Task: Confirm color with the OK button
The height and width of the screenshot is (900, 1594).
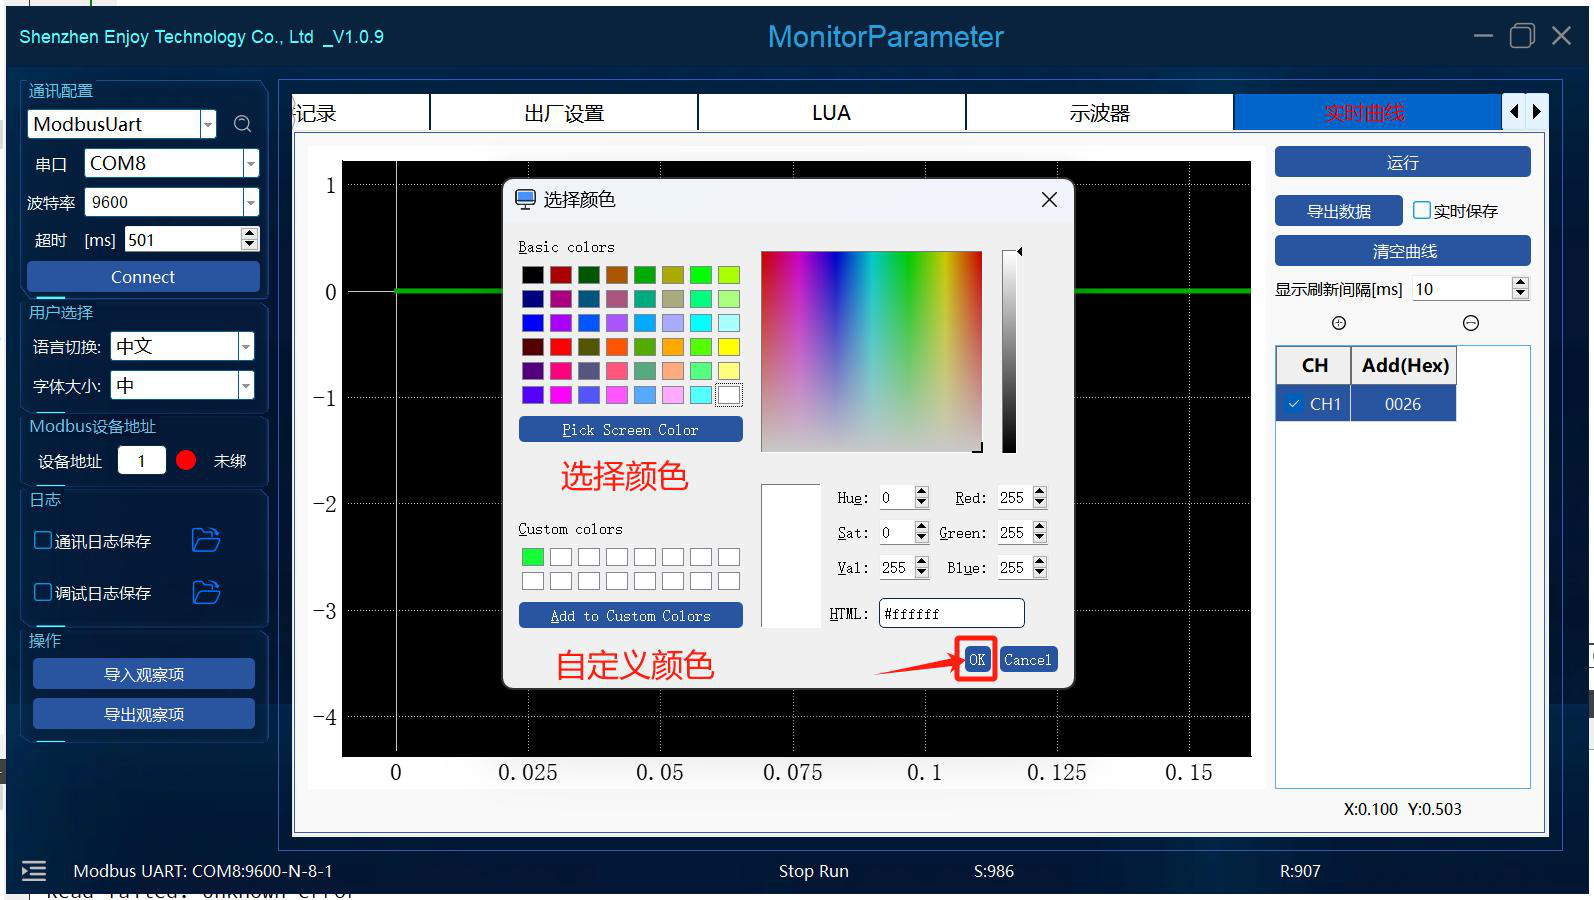Action: [977, 659]
